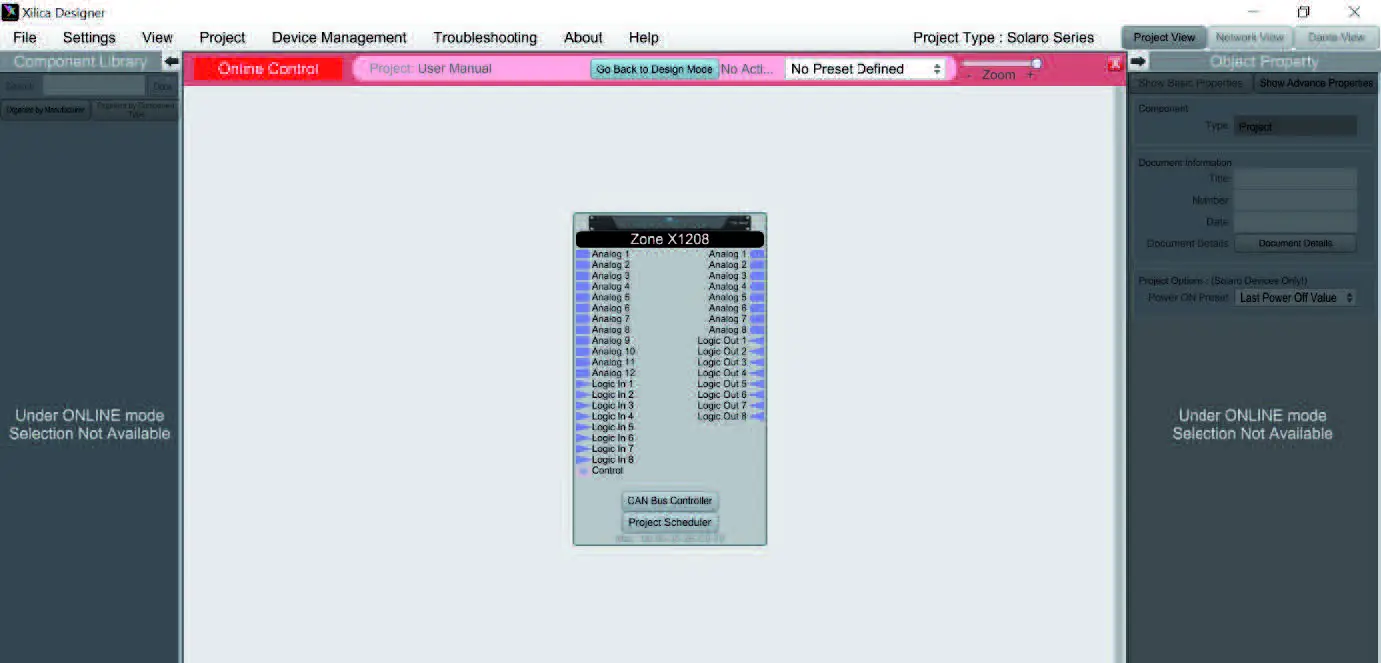
Task: Click the Analog 8 output port icon
Action: [757, 330]
